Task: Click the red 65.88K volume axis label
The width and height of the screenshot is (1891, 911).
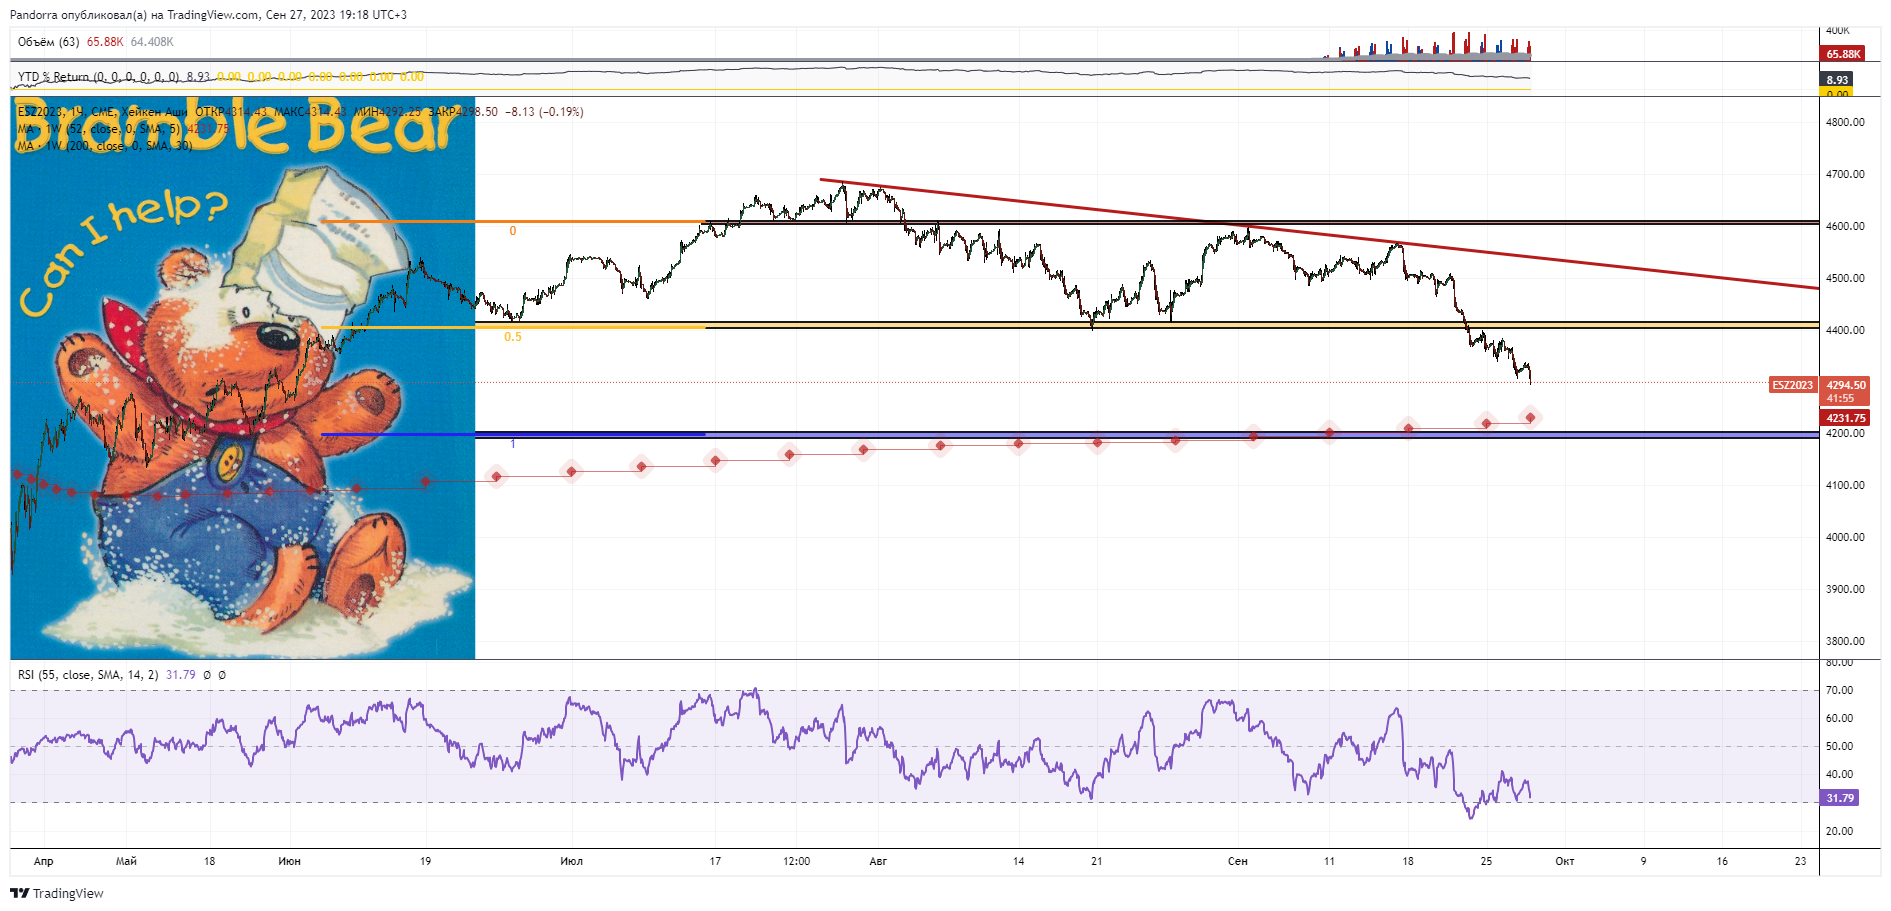Action: point(1843,54)
